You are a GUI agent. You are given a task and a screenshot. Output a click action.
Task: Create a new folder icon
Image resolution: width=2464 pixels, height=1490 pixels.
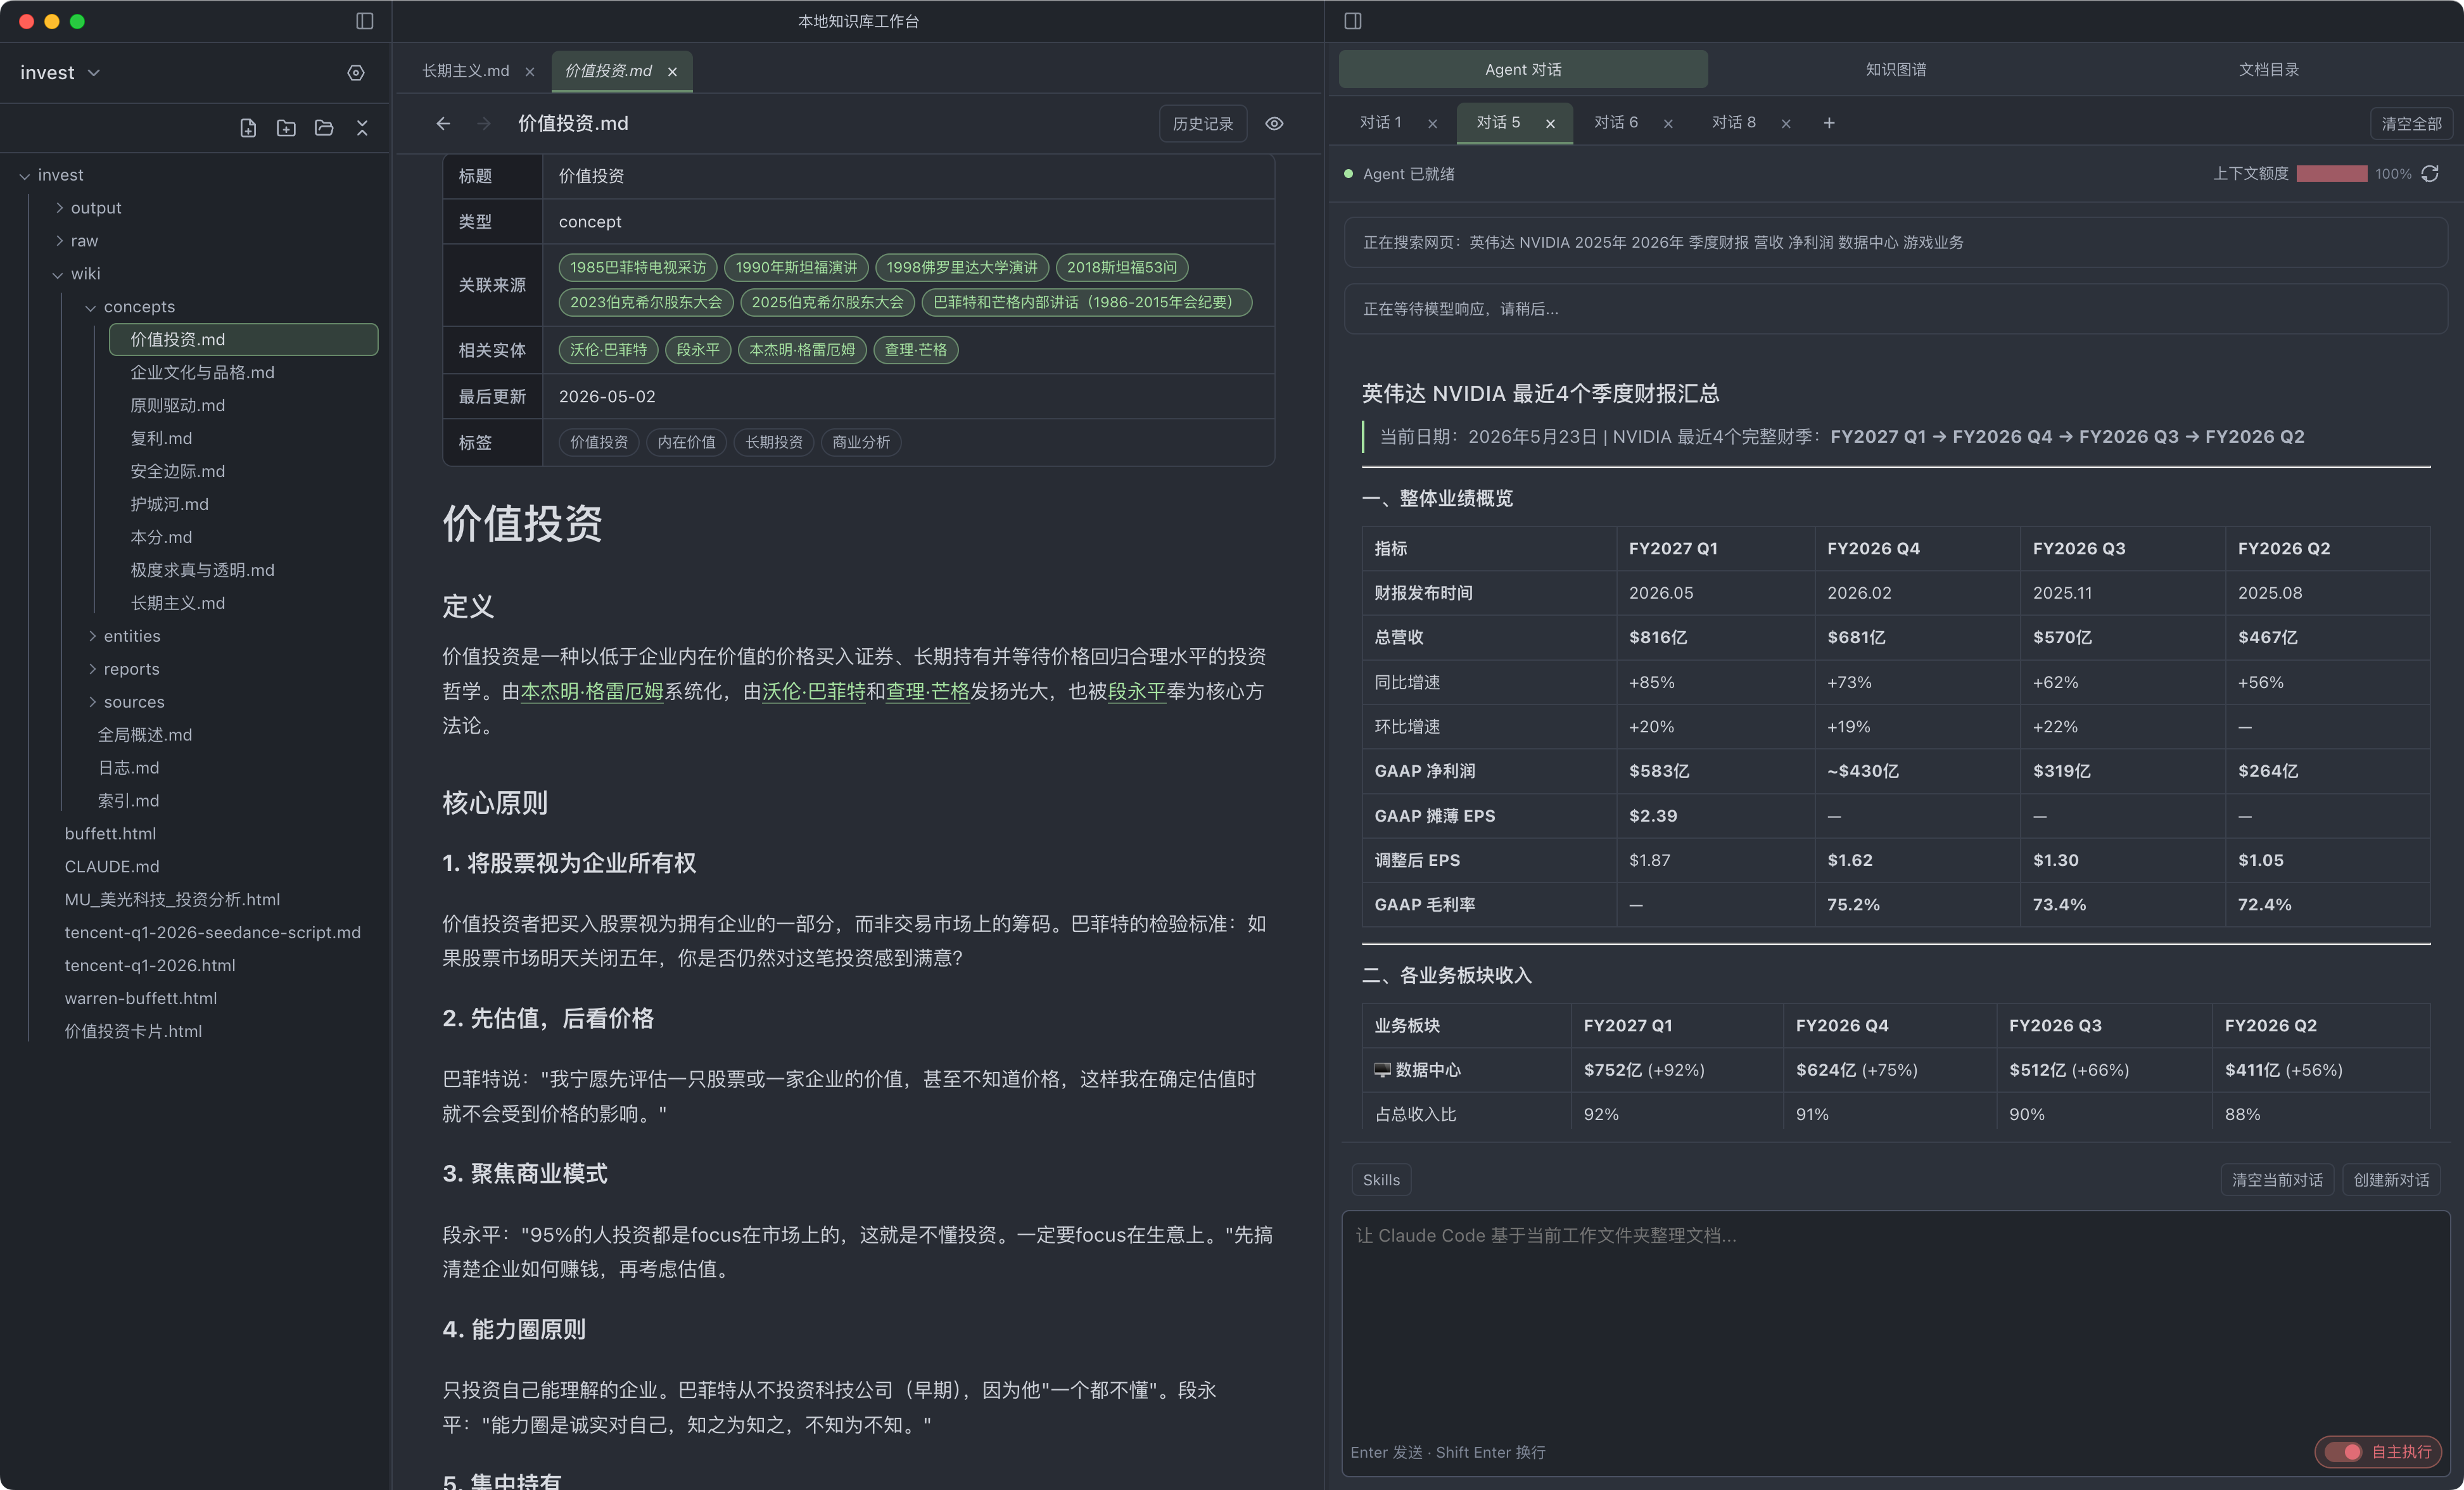click(286, 128)
